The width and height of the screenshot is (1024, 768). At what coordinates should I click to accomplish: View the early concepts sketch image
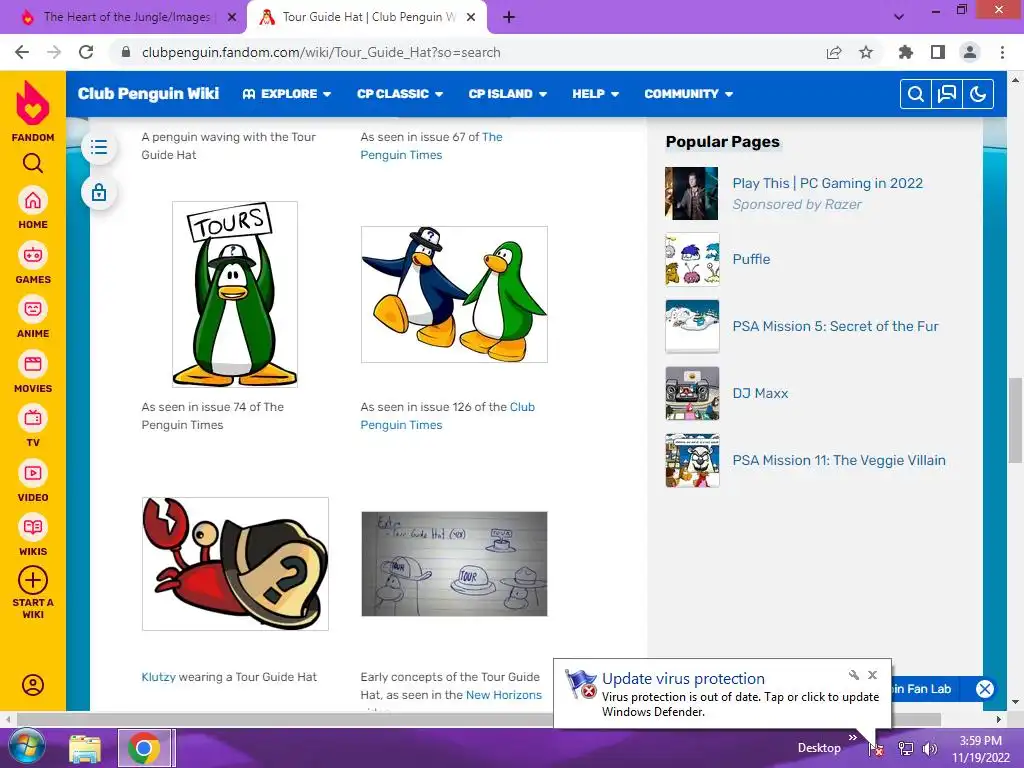tap(454, 564)
